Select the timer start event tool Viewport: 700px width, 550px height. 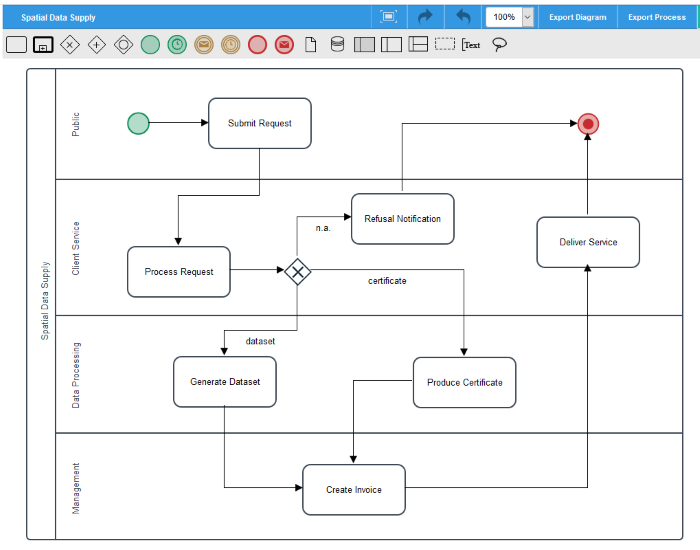tap(177, 45)
